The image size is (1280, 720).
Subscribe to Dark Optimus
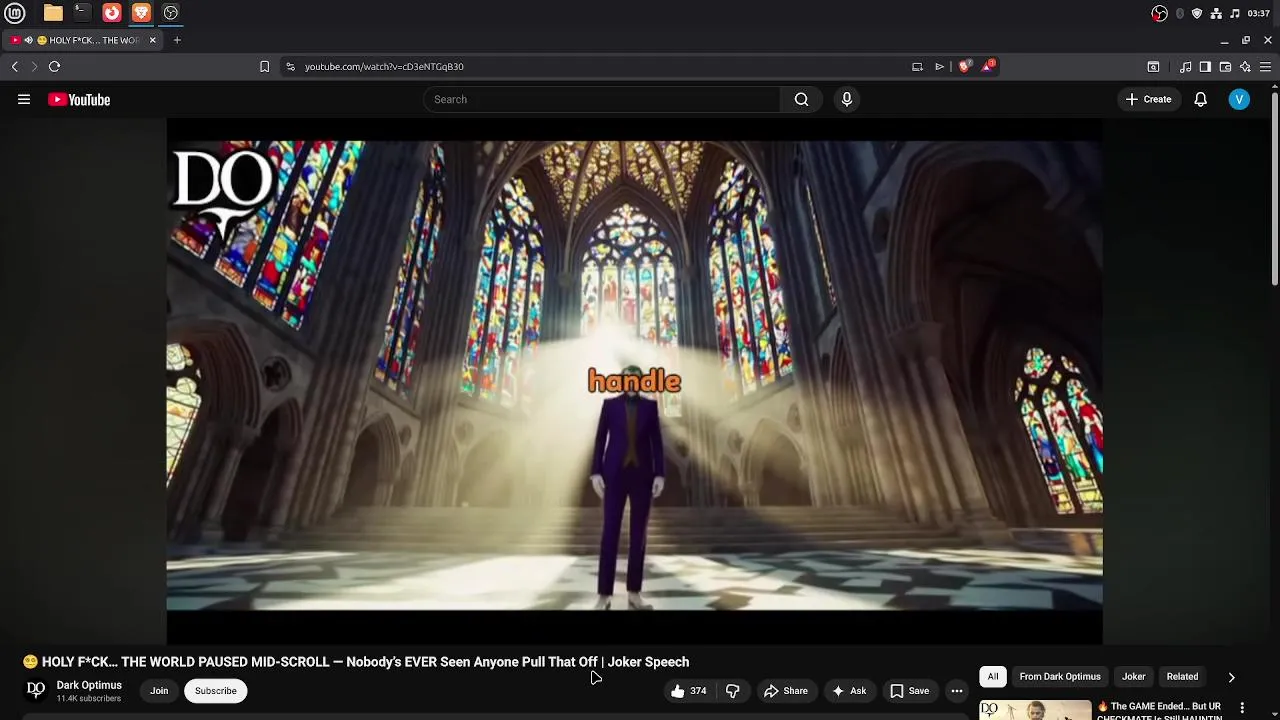(216, 691)
